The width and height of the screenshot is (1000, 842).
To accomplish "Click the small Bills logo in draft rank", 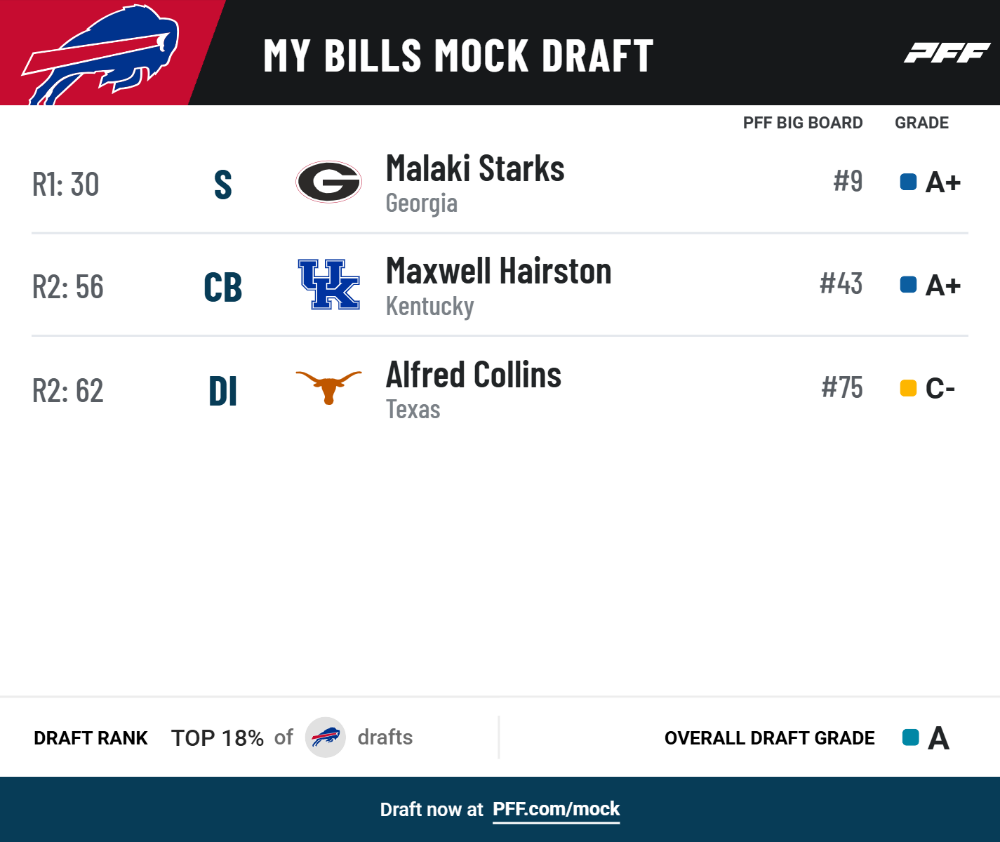I will [x=325, y=737].
